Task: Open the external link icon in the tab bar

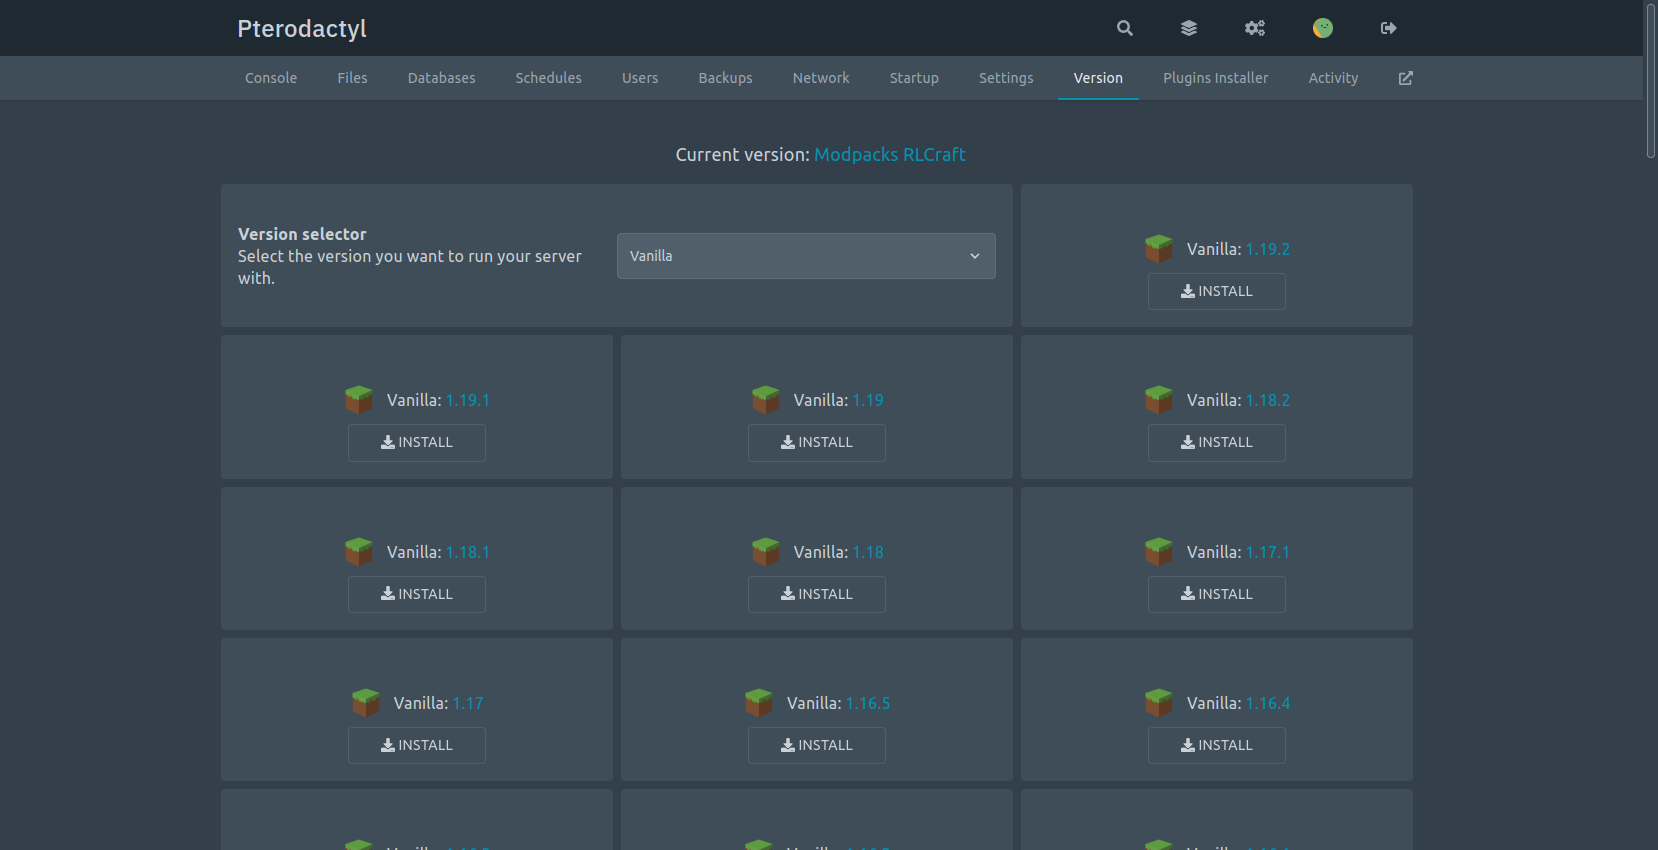Action: coord(1405,78)
